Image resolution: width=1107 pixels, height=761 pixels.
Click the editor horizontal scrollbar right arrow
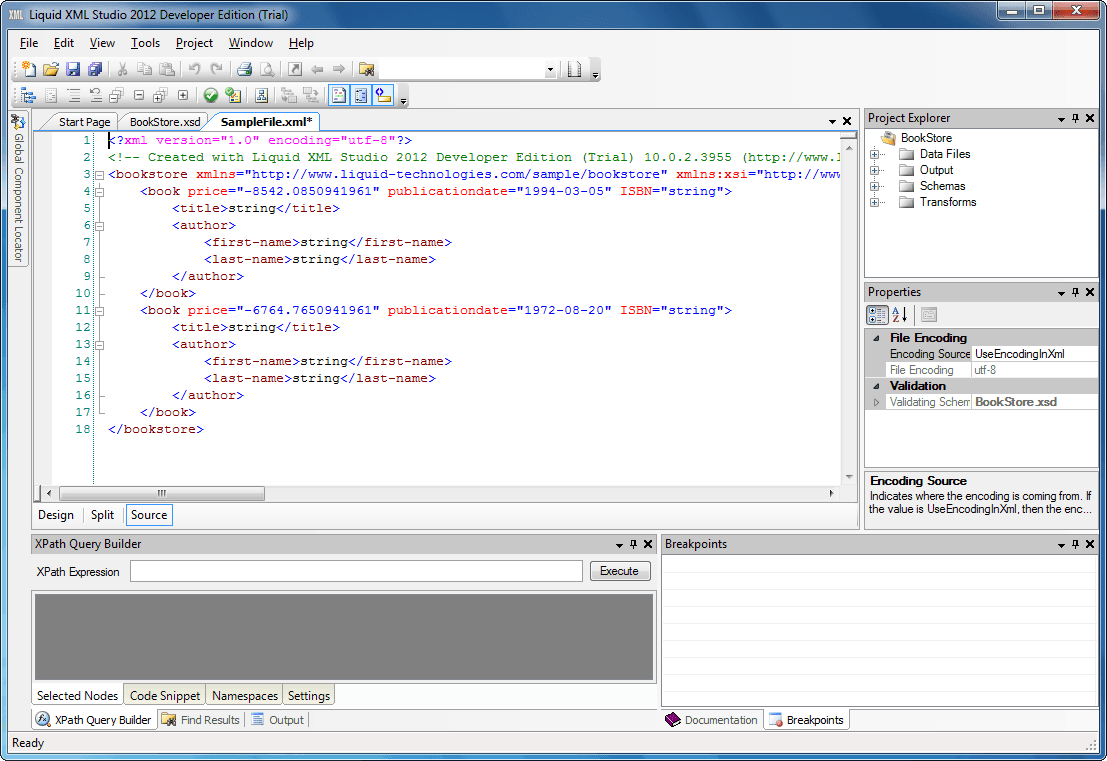pos(832,493)
